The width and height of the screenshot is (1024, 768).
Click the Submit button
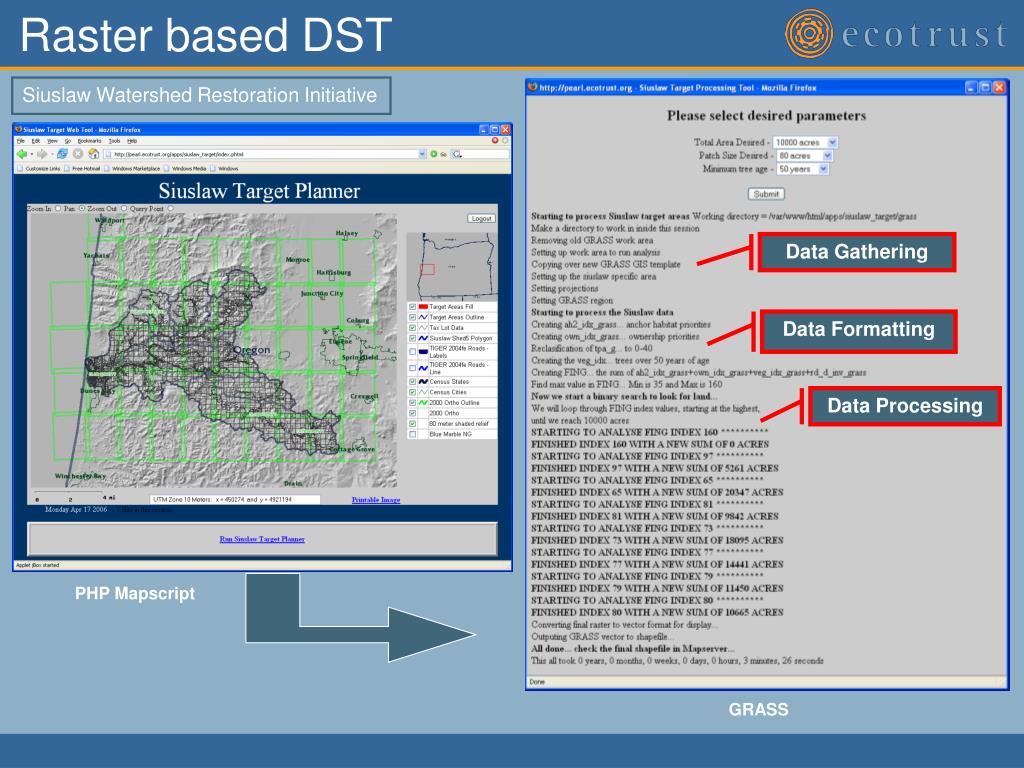766,194
